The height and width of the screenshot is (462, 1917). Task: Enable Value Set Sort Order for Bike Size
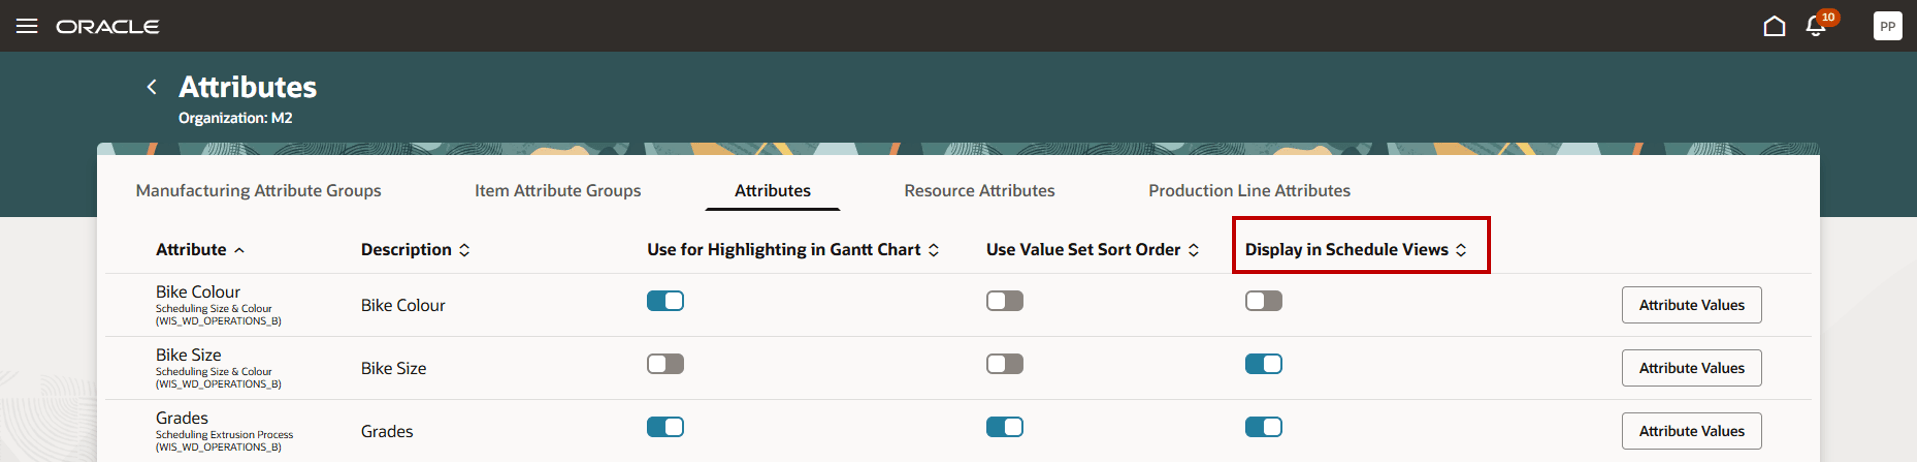[x=1004, y=364]
